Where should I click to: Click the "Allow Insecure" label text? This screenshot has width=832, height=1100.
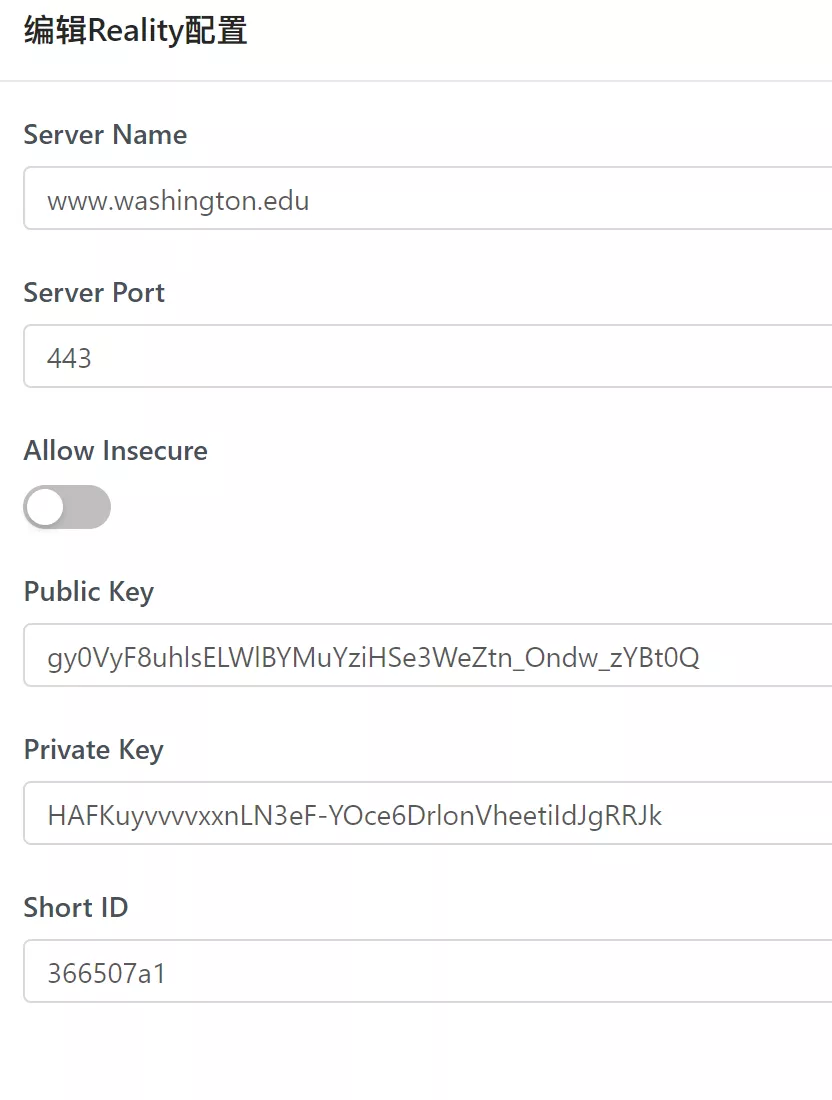click(115, 451)
